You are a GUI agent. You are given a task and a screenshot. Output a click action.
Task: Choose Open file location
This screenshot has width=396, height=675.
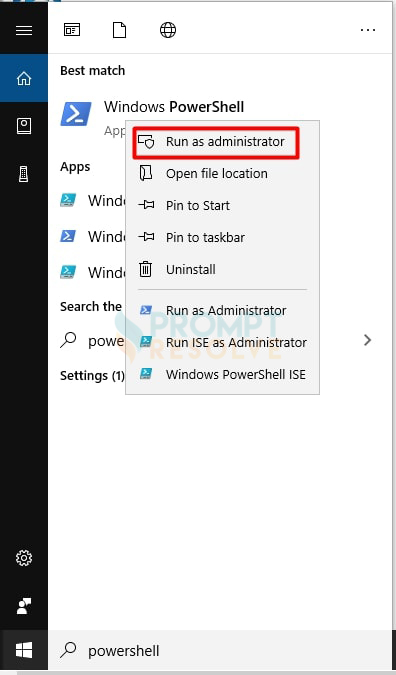(x=222, y=174)
